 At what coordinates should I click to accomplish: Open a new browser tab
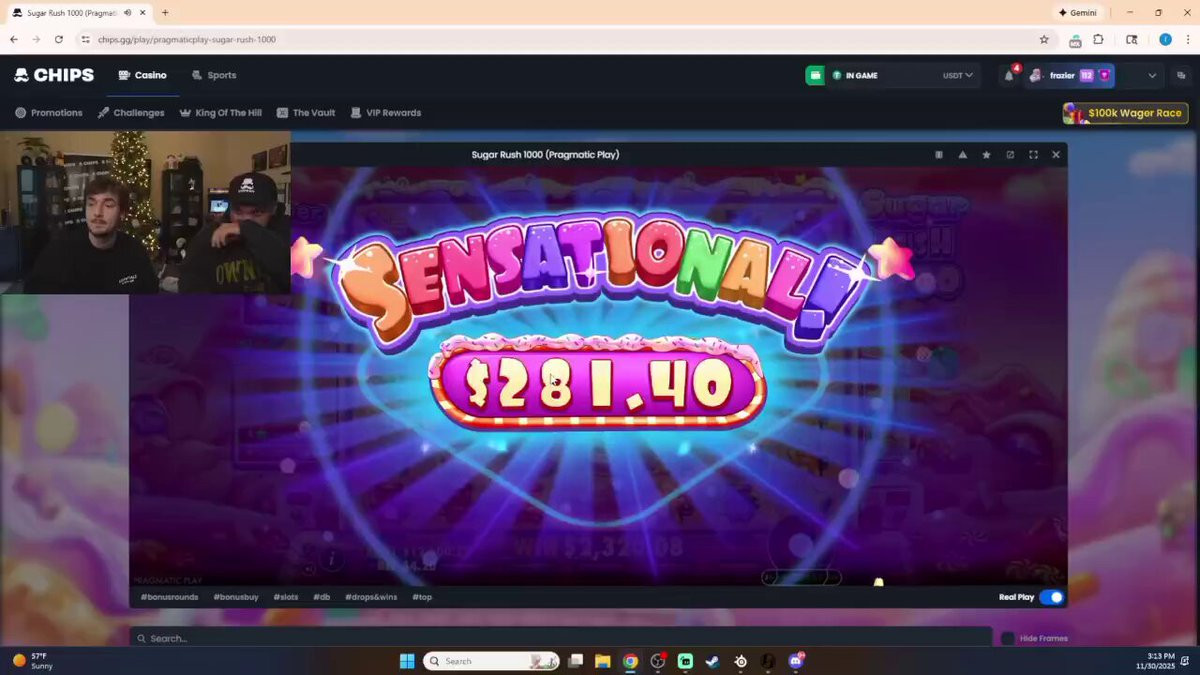165,13
